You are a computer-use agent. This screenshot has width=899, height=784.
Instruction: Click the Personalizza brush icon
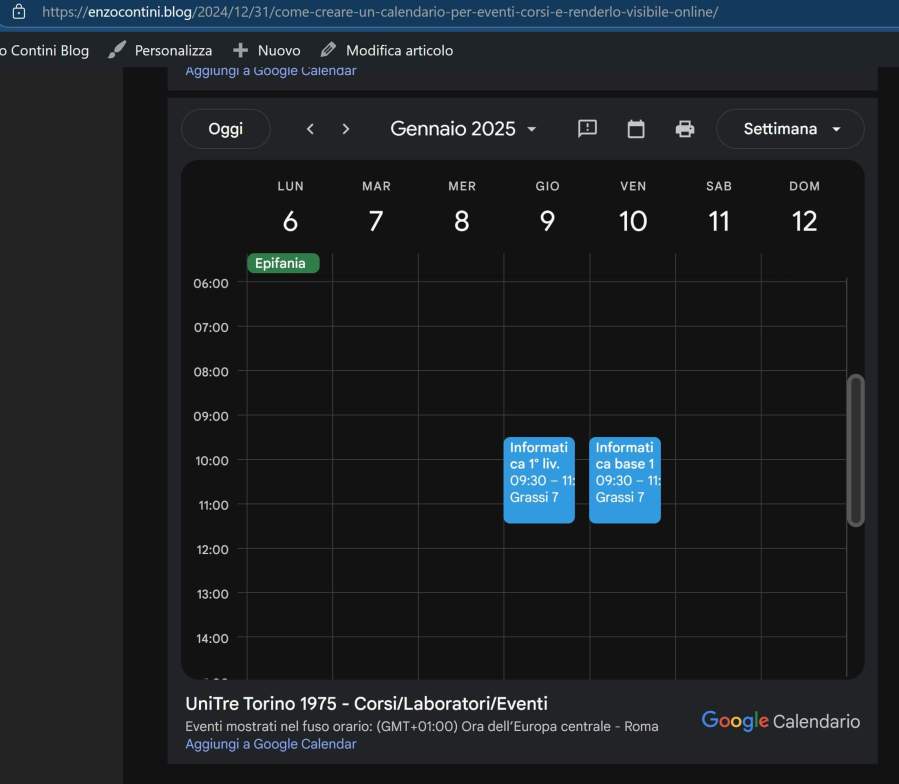click(x=117, y=50)
